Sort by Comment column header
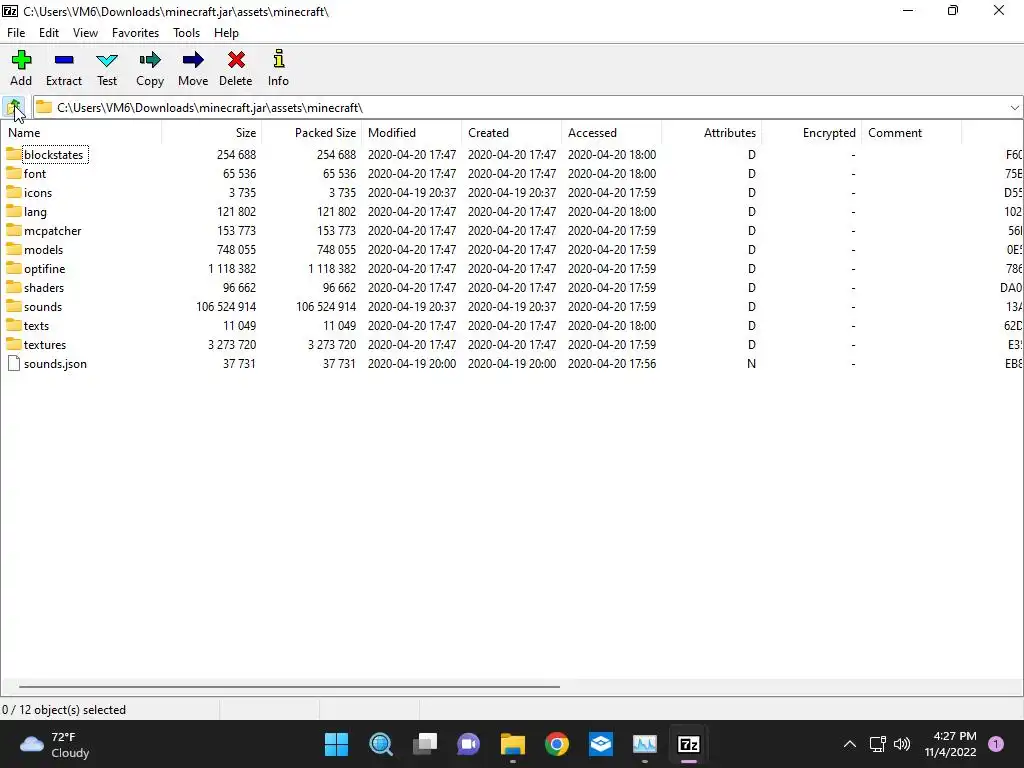The height and width of the screenshot is (768, 1024). click(911, 133)
